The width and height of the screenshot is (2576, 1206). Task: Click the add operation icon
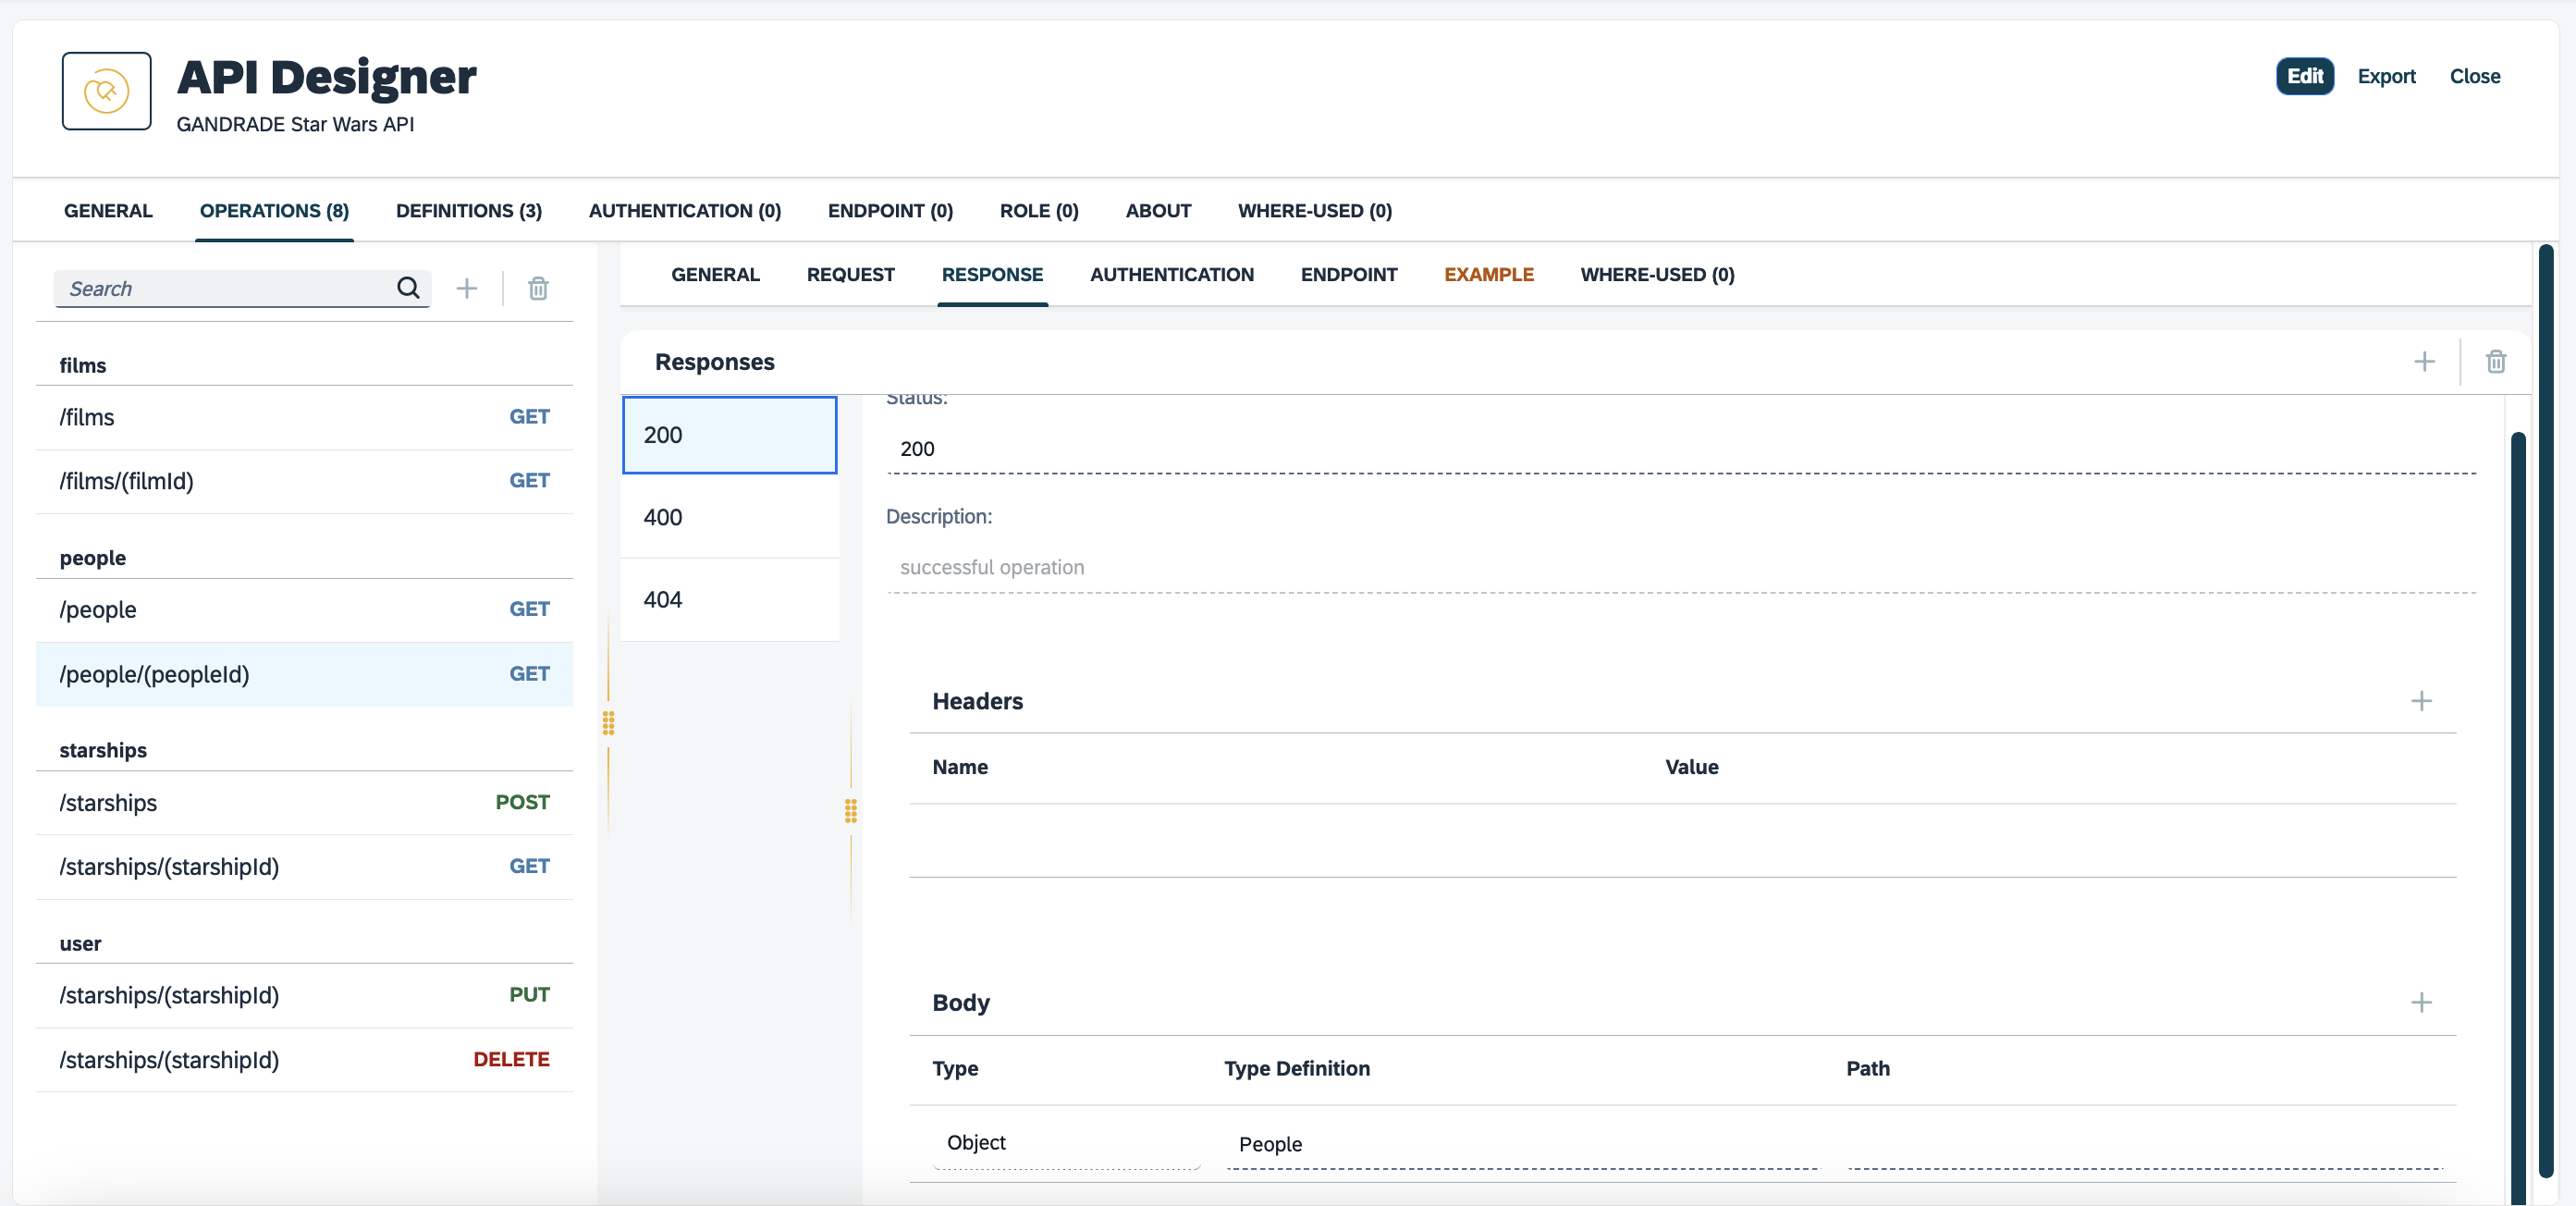(x=467, y=288)
